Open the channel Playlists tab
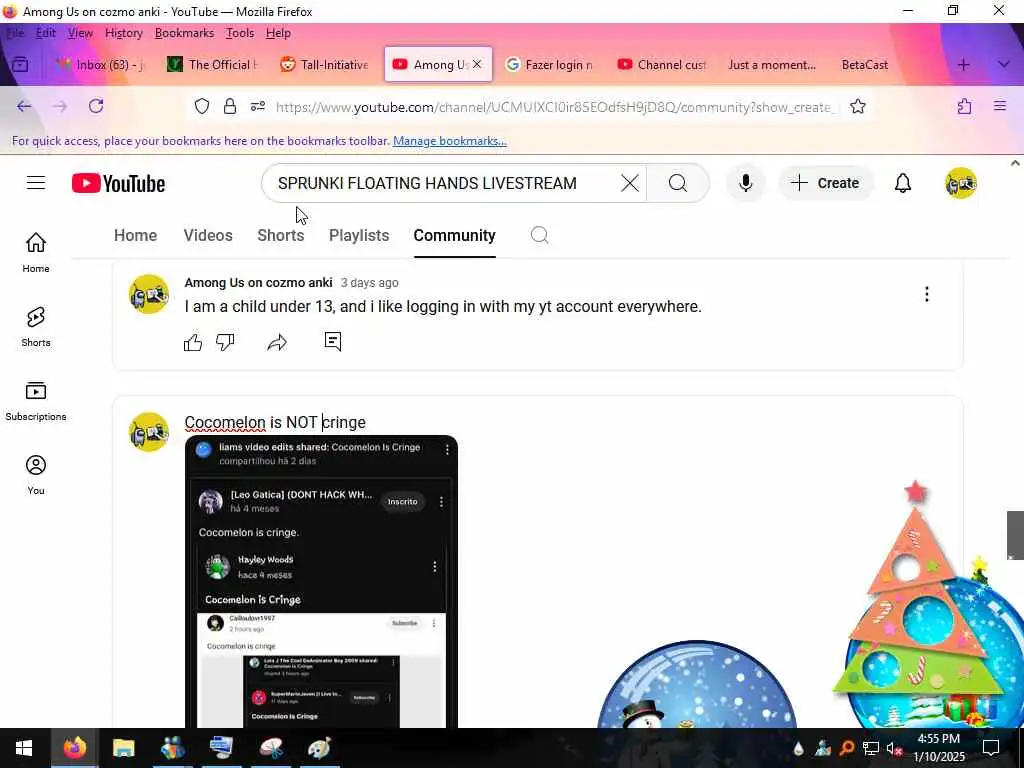 [x=359, y=235]
